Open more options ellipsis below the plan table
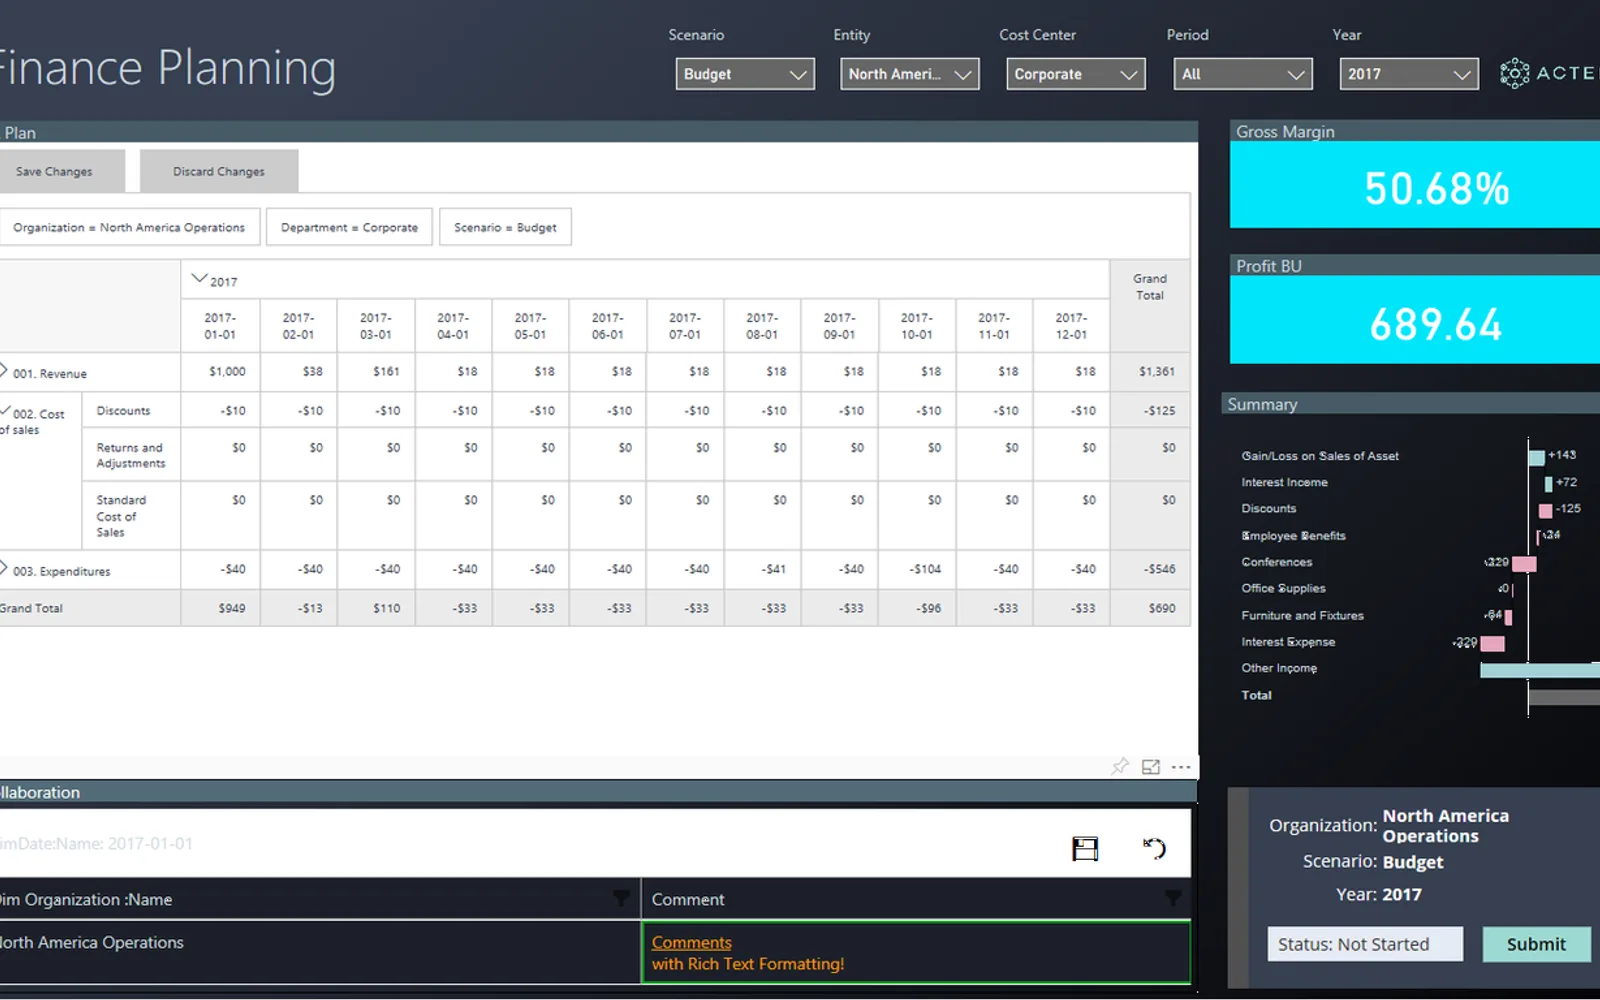The image size is (1600, 1000). (x=1181, y=767)
